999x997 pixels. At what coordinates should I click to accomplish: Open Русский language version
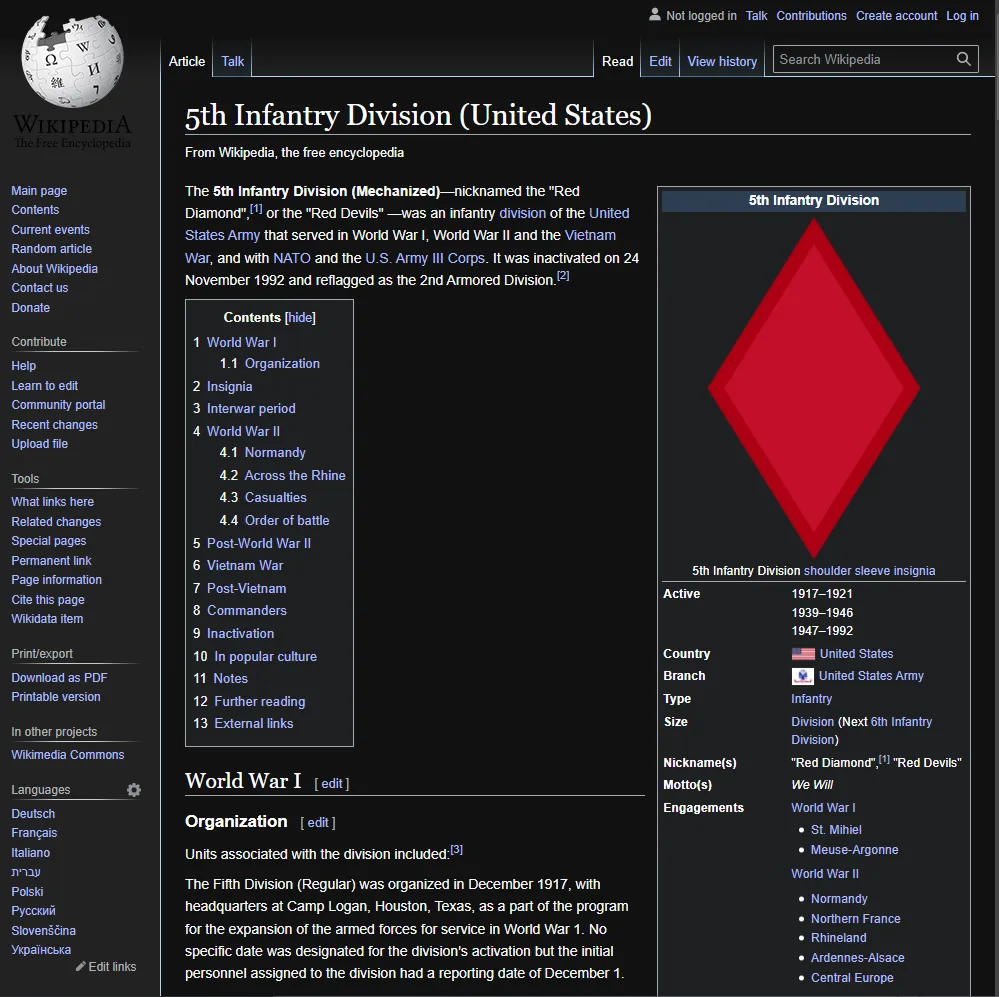tap(33, 910)
